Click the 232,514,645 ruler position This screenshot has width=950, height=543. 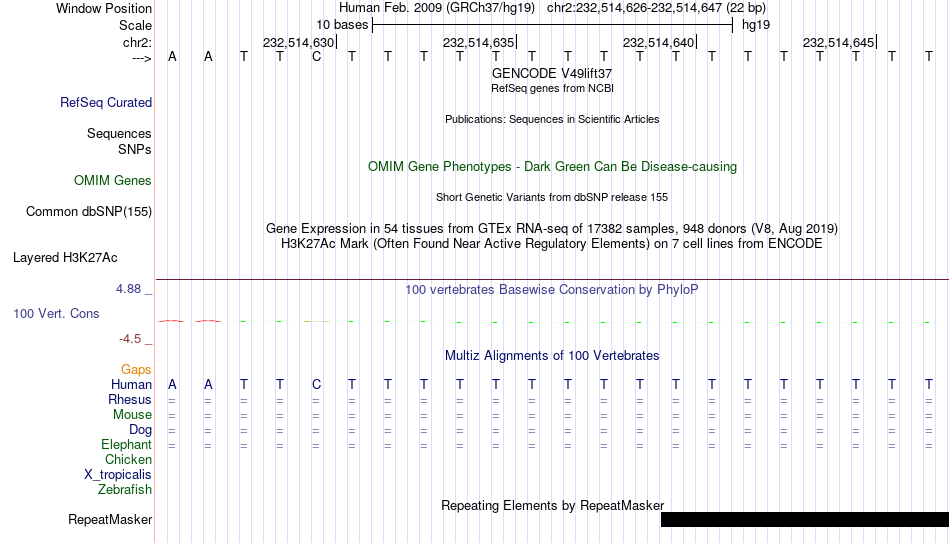(x=839, y=42)
